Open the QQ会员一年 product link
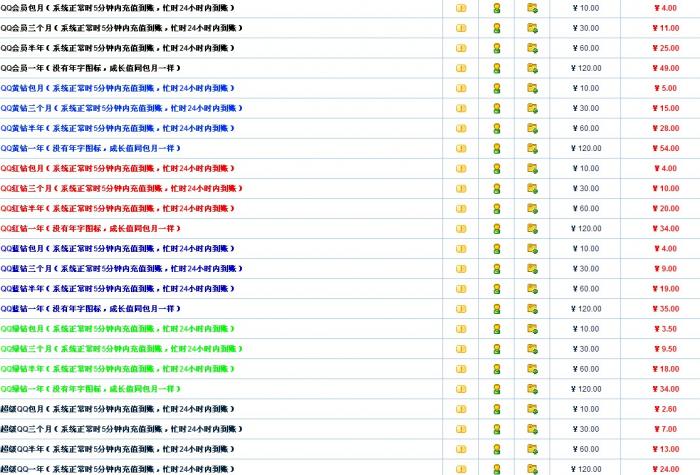This screenshot has width=700, height=475. point(91,68)
